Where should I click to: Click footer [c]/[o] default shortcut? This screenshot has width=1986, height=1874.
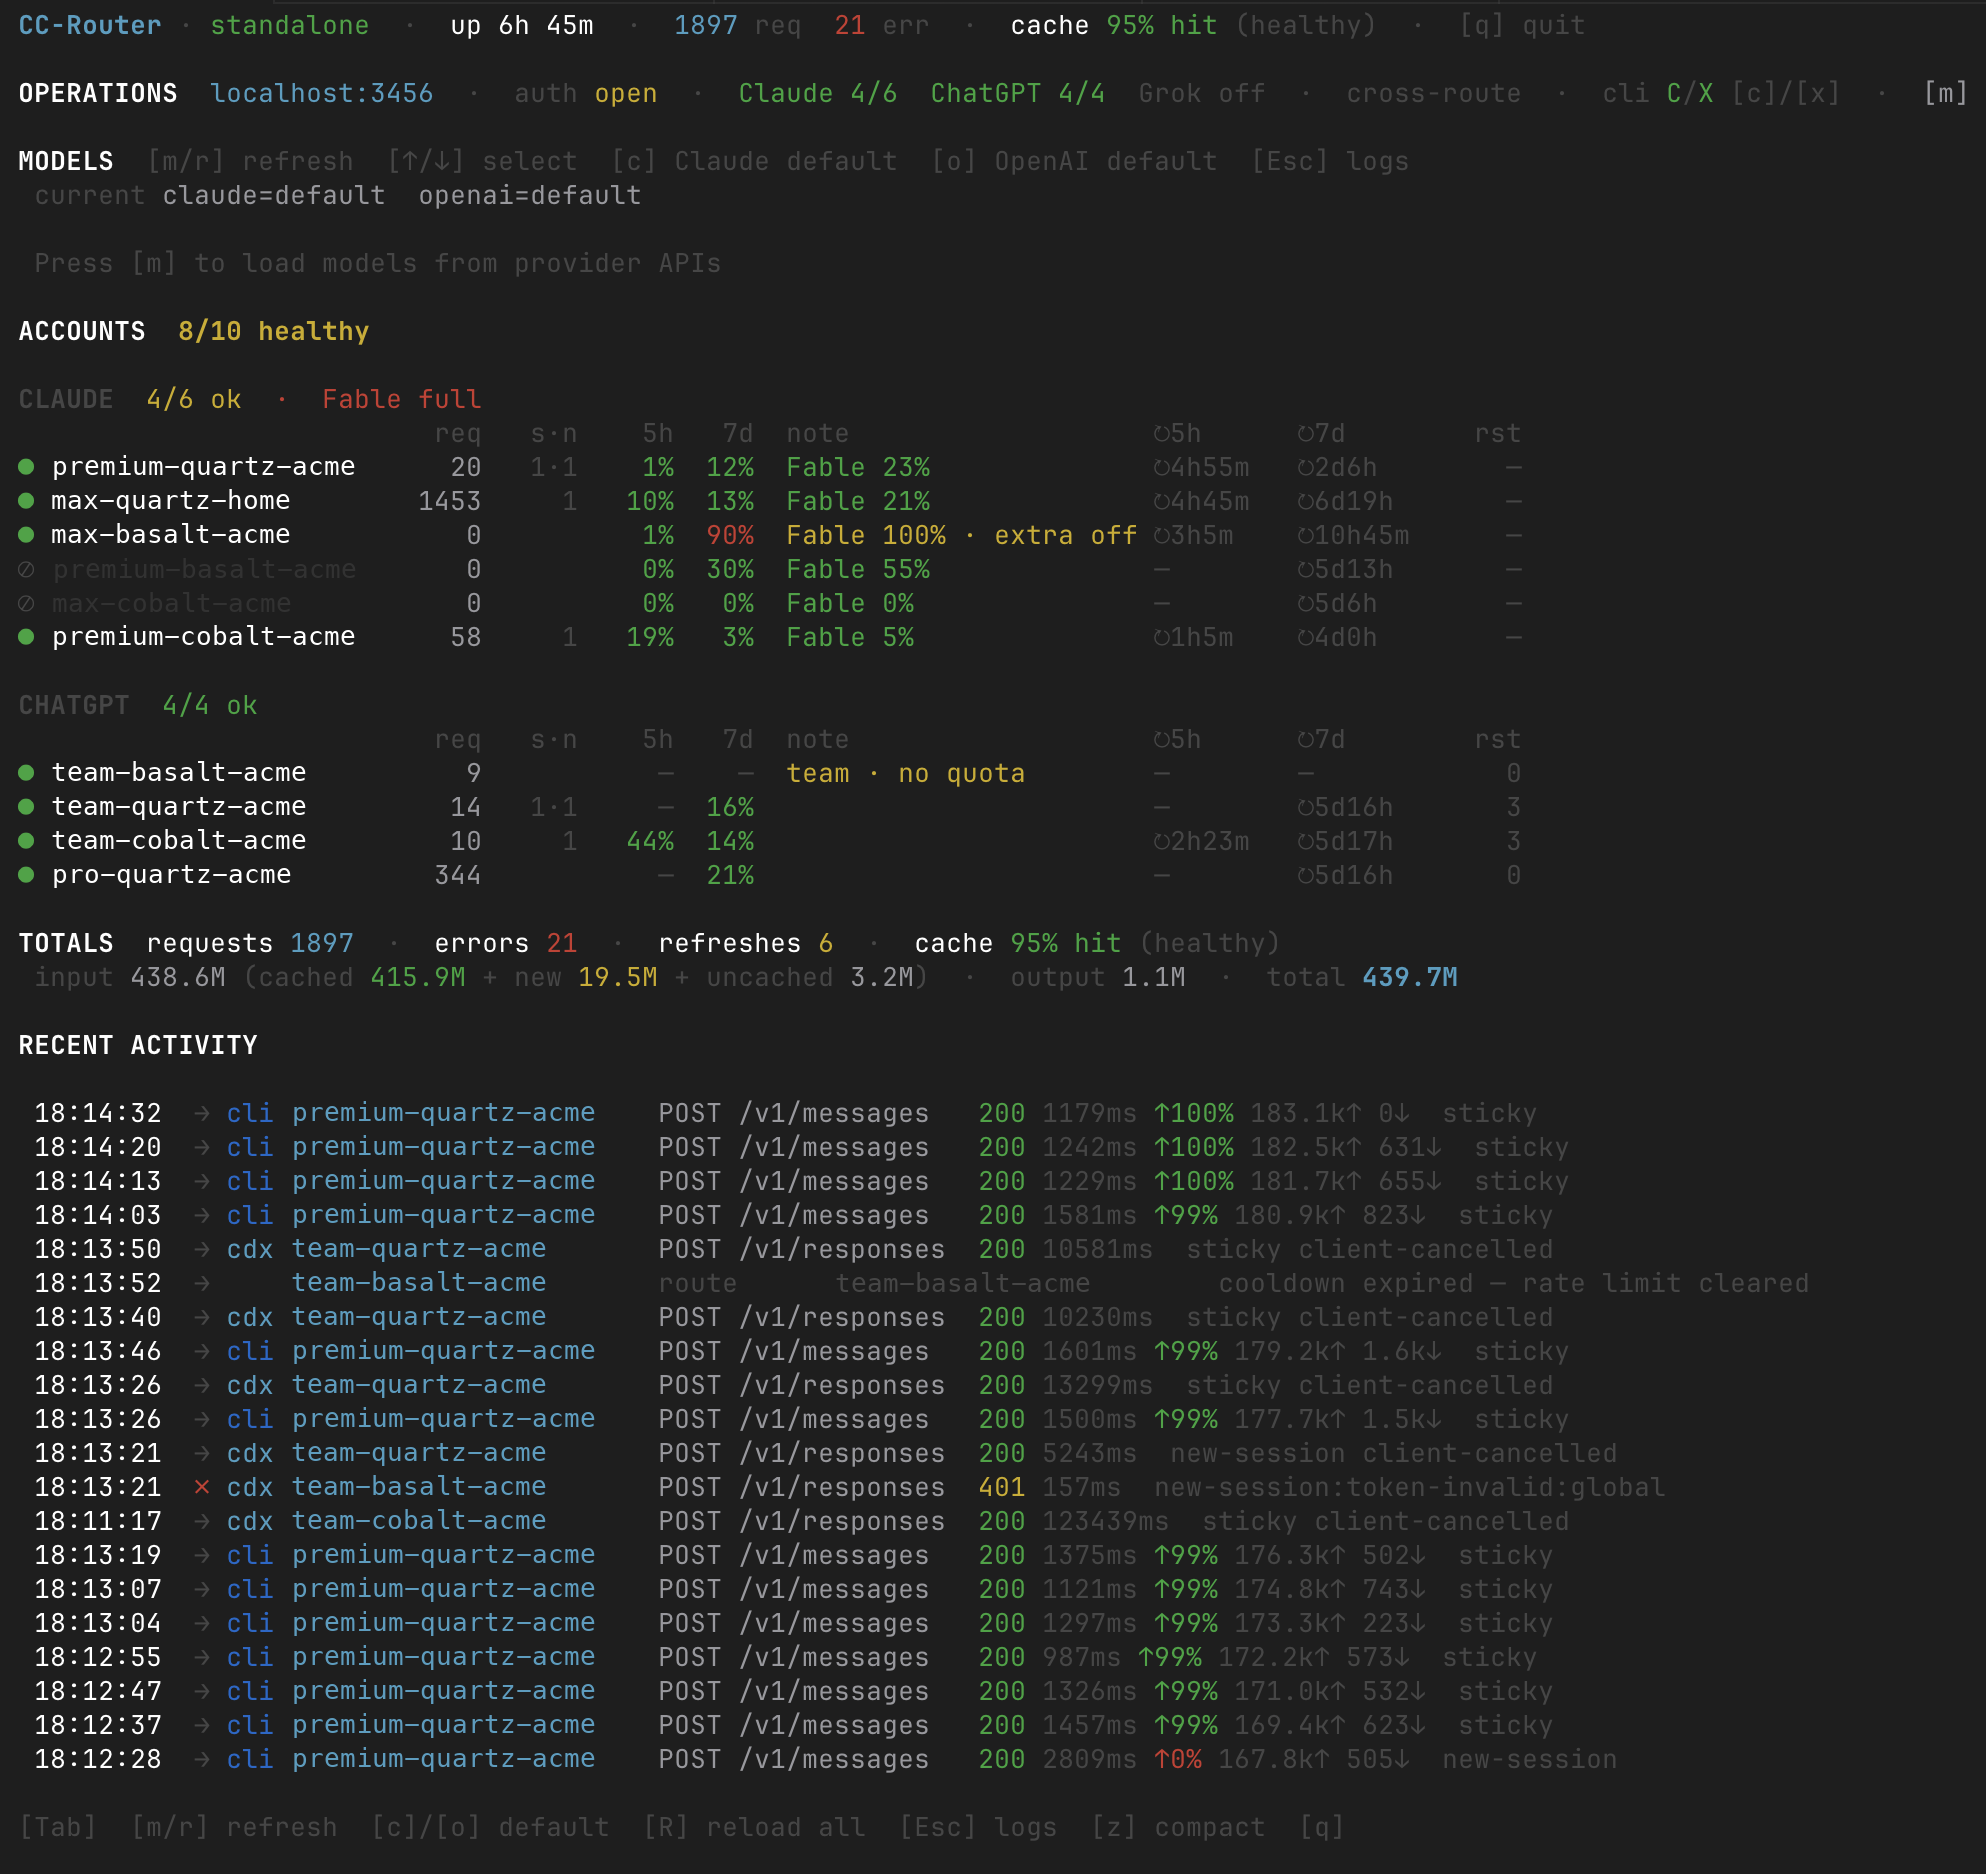(491, 1827)
